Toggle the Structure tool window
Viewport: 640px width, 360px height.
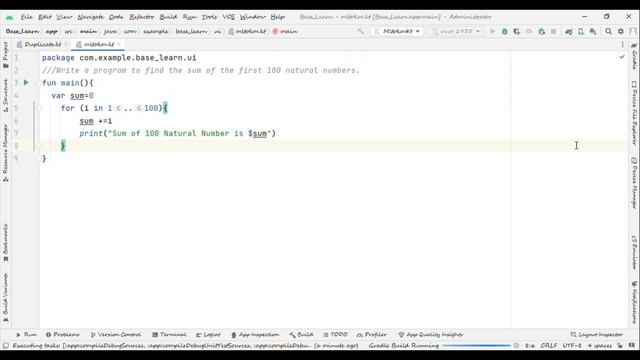tap(6, 96)
